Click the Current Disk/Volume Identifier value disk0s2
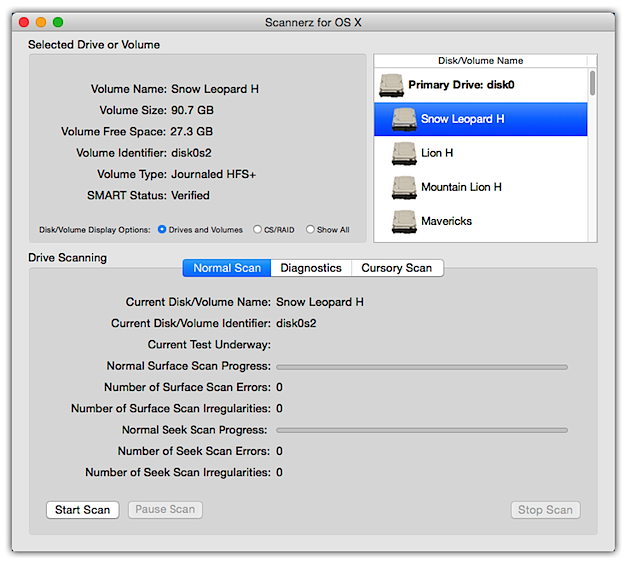 (296, 323)
